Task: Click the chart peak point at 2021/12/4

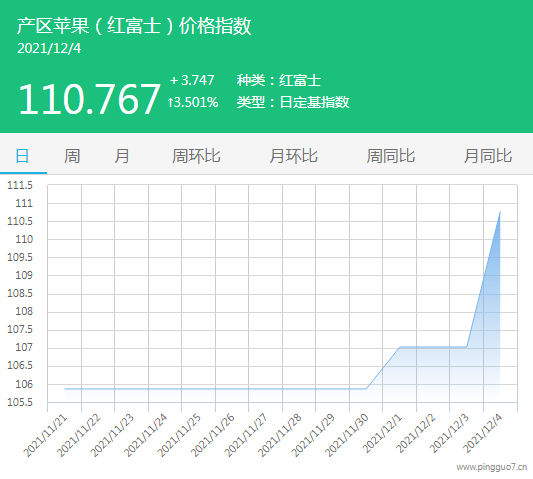Action: (500, 212)
